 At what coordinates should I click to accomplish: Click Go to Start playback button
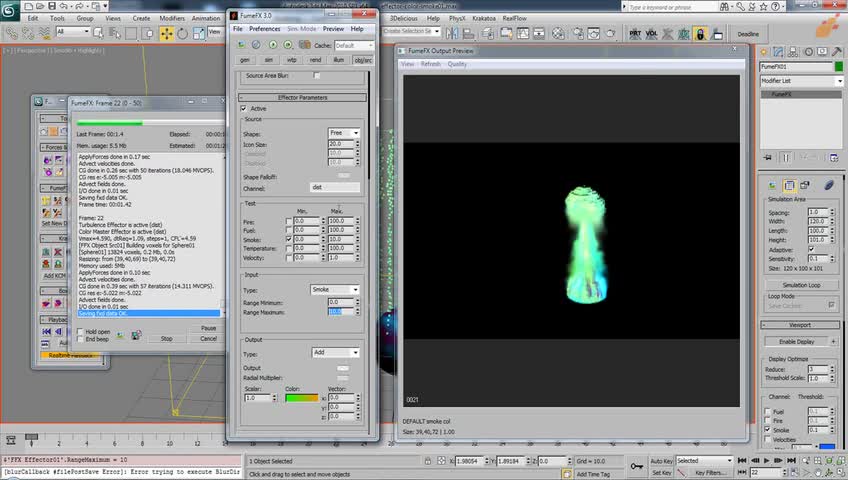tap(743, 461)
